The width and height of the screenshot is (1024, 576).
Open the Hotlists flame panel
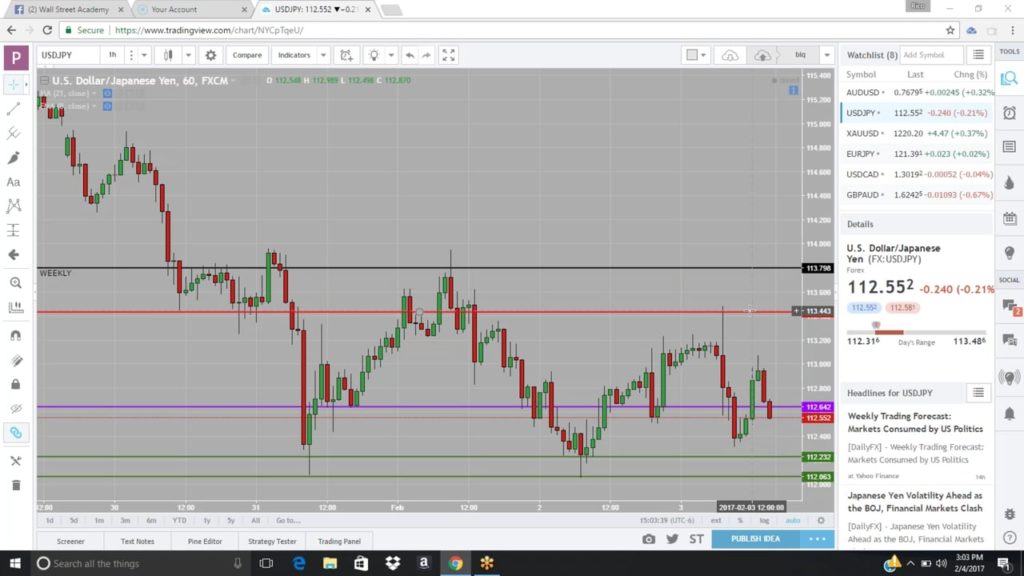(1009, 183)
